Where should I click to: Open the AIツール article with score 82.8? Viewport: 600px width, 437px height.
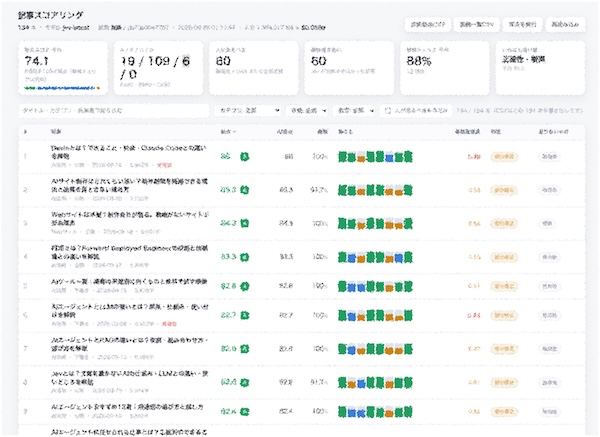pos(129,282)
